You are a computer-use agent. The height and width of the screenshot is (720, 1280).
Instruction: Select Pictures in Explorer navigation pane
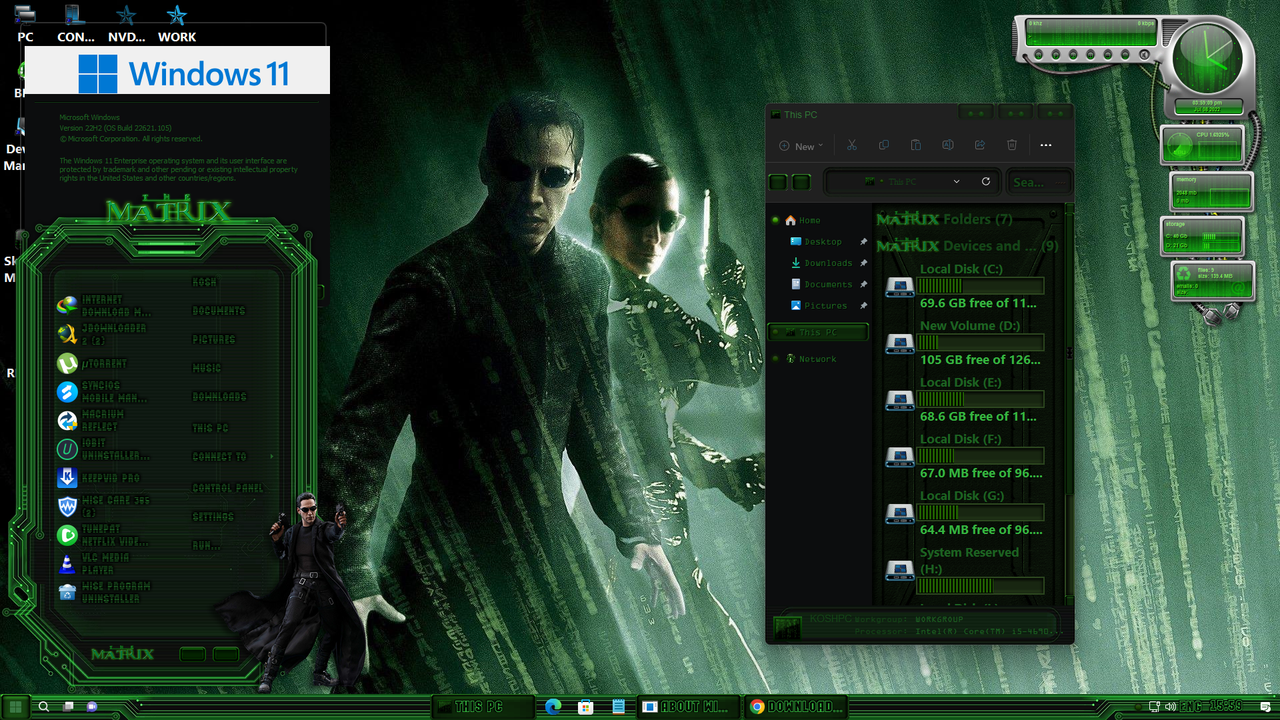tap(823, 305)
